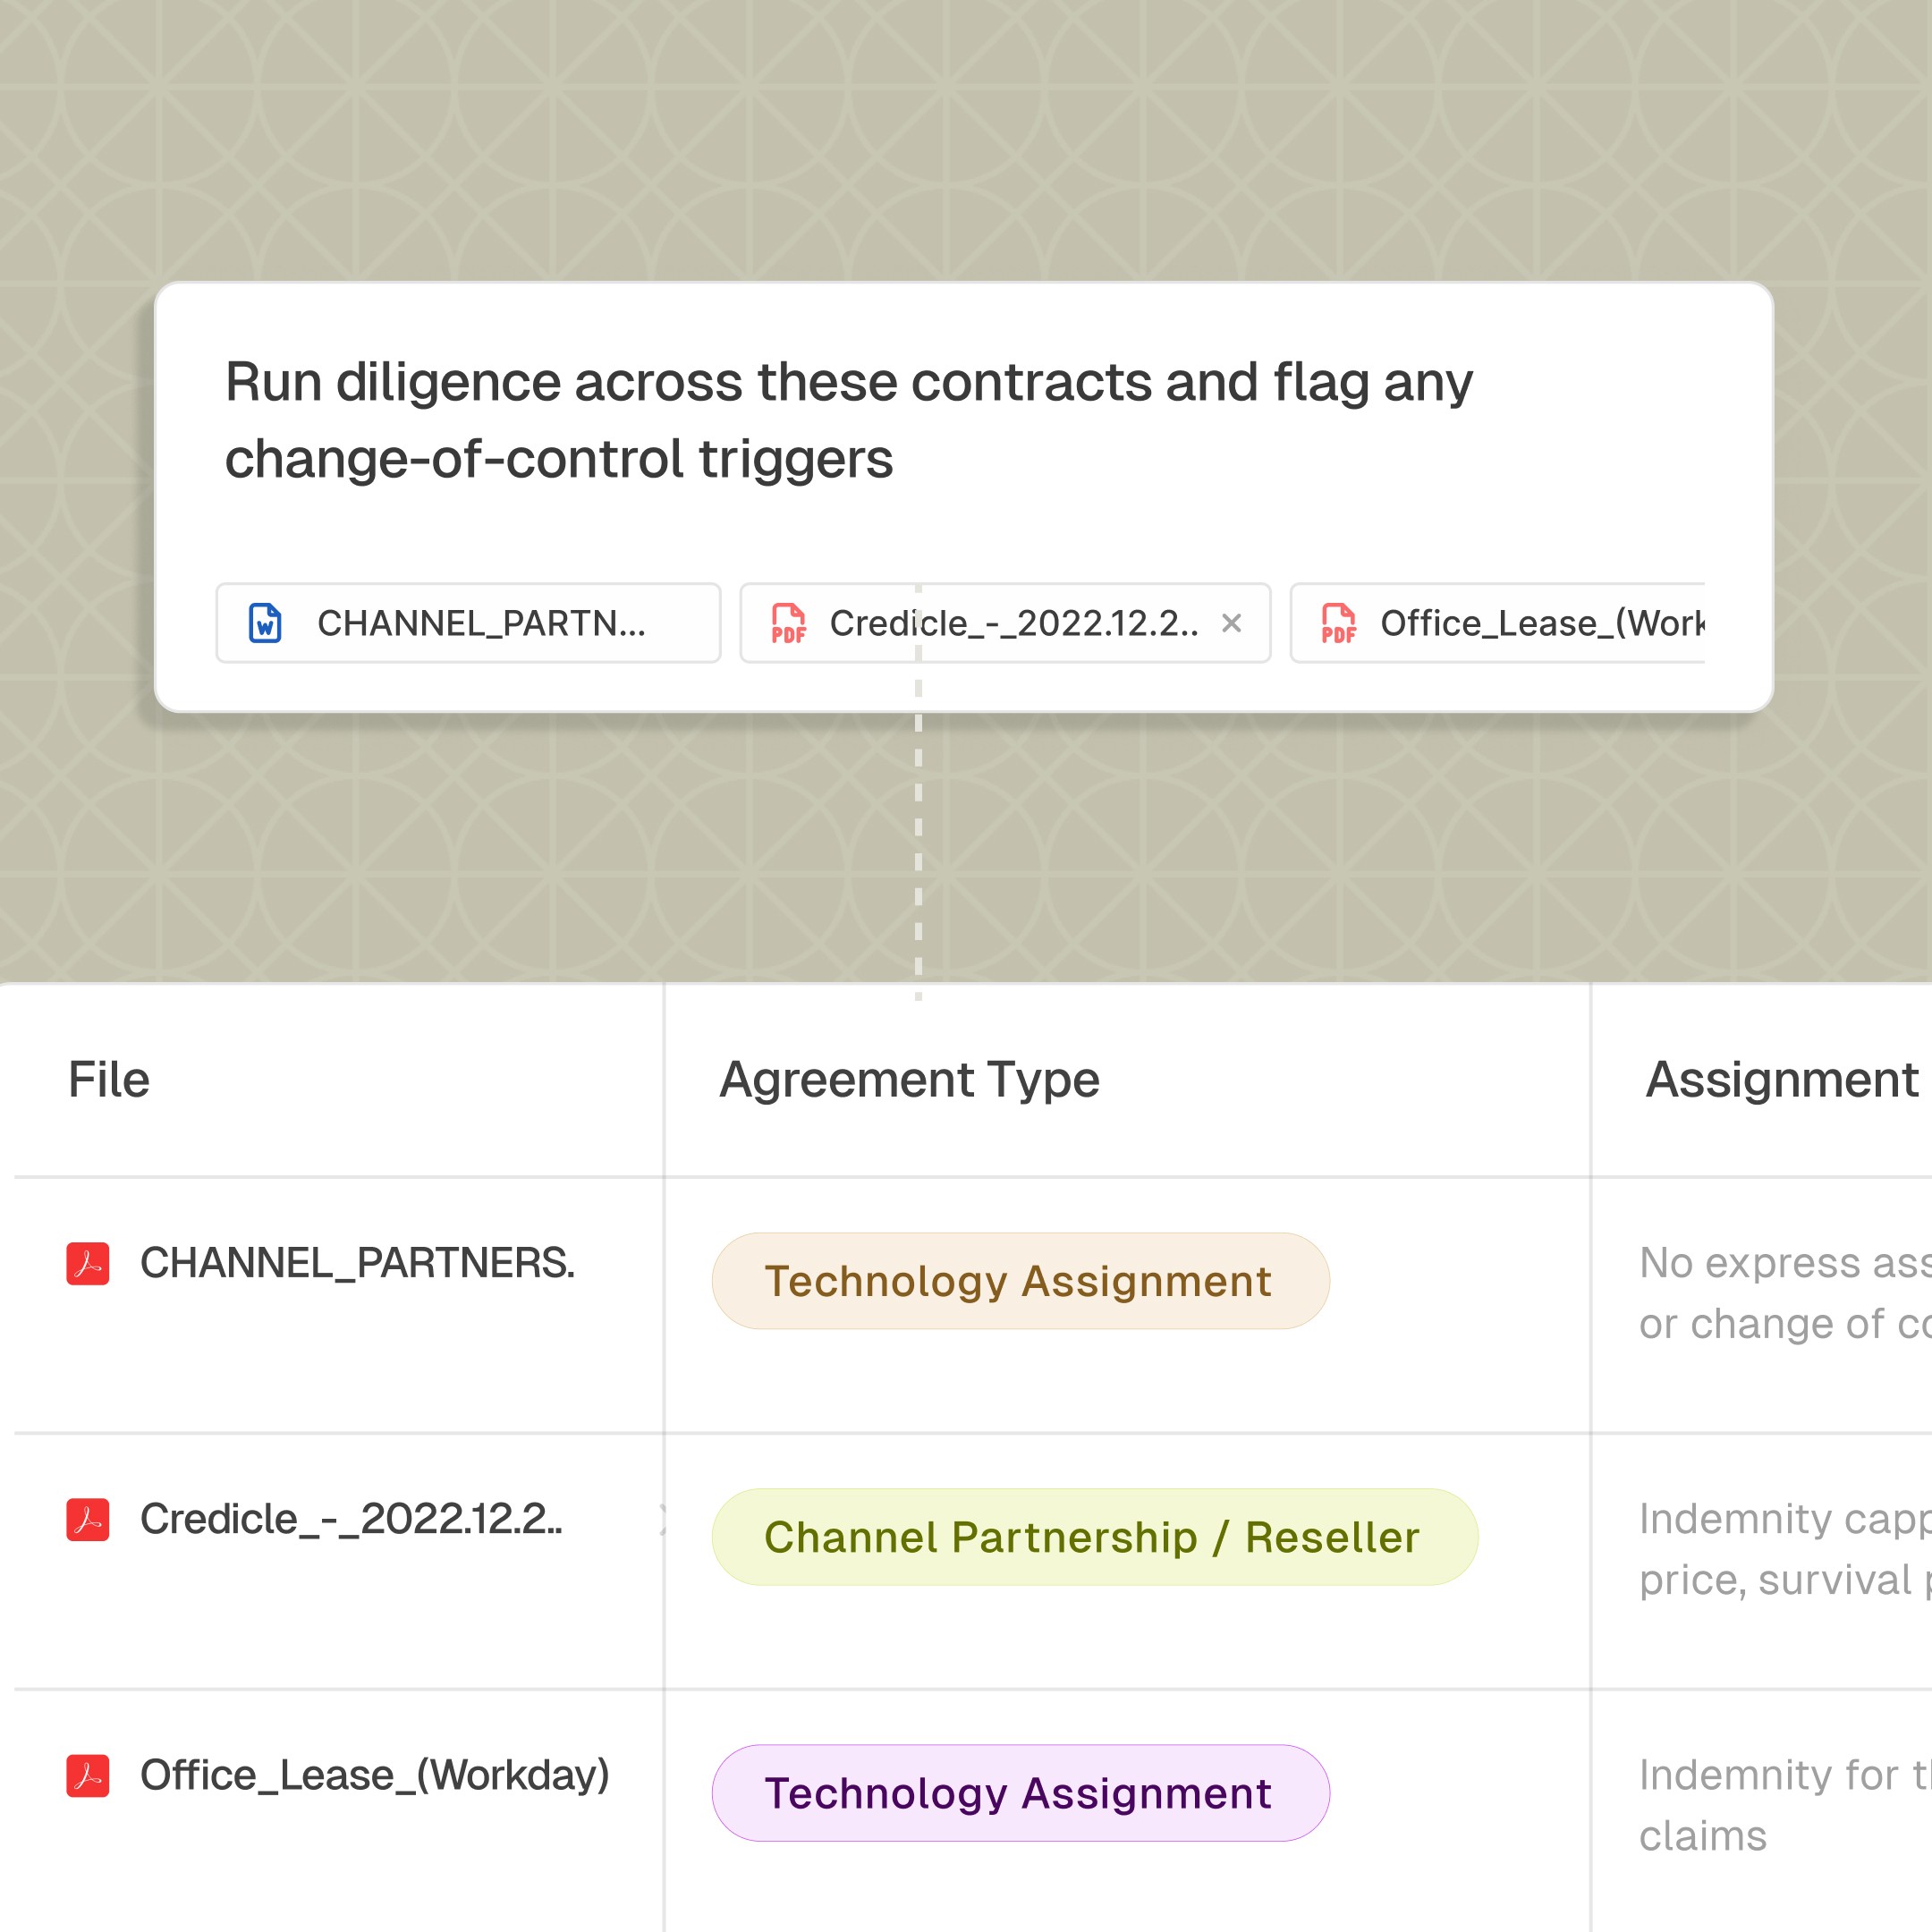Select the Assignment column header

tap(1781, 1079)
